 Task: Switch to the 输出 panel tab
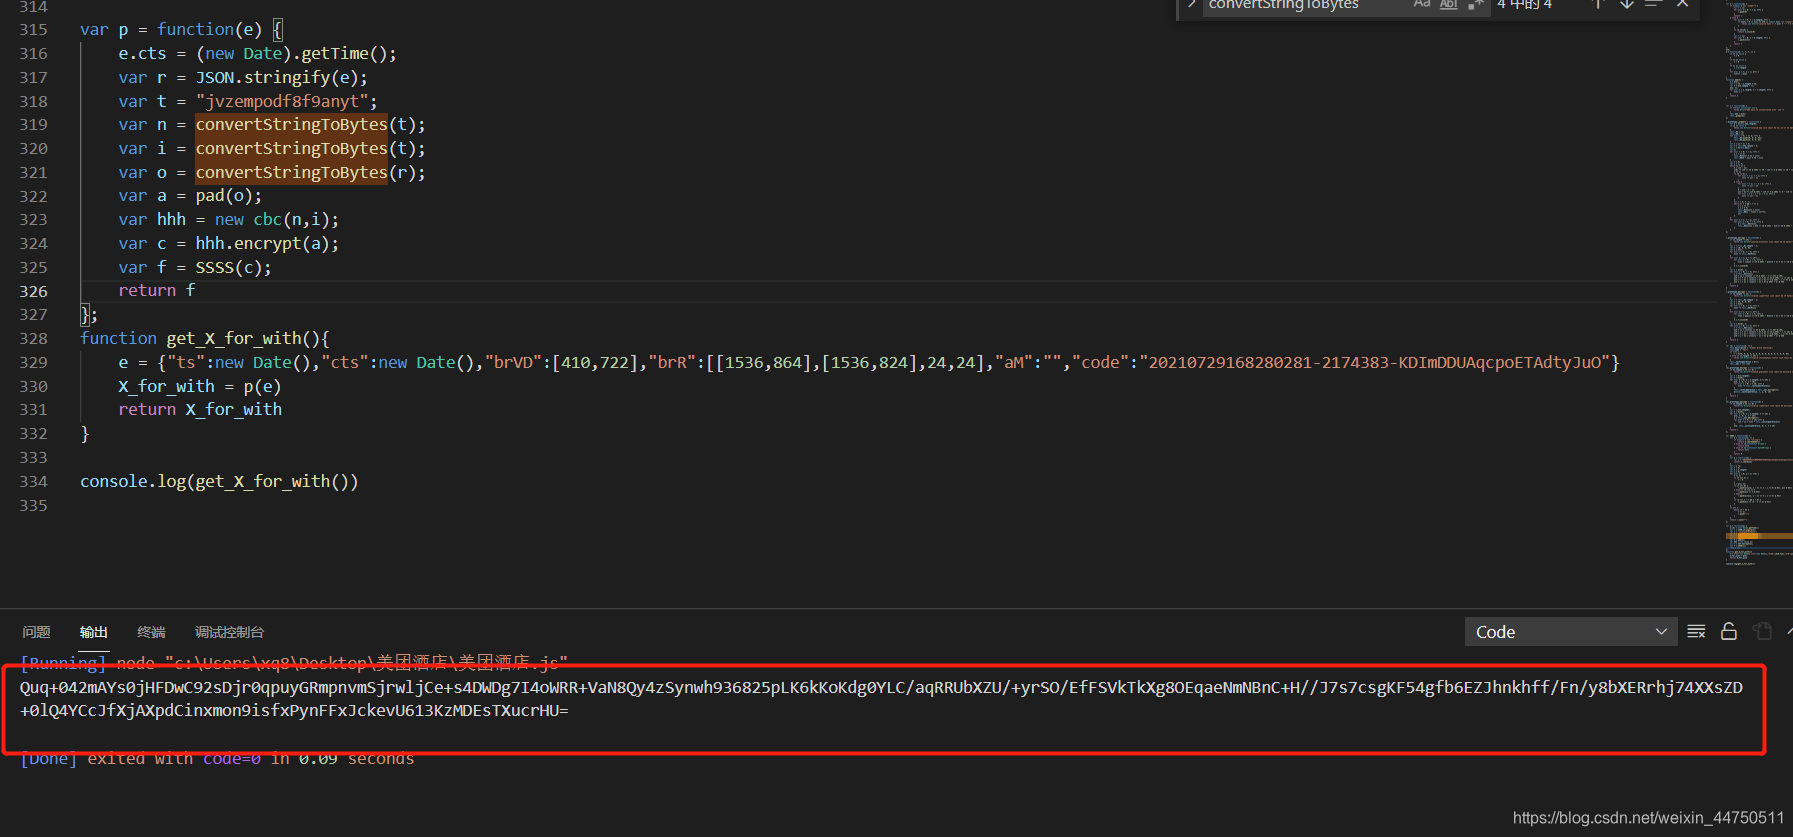tap(94, 632)
